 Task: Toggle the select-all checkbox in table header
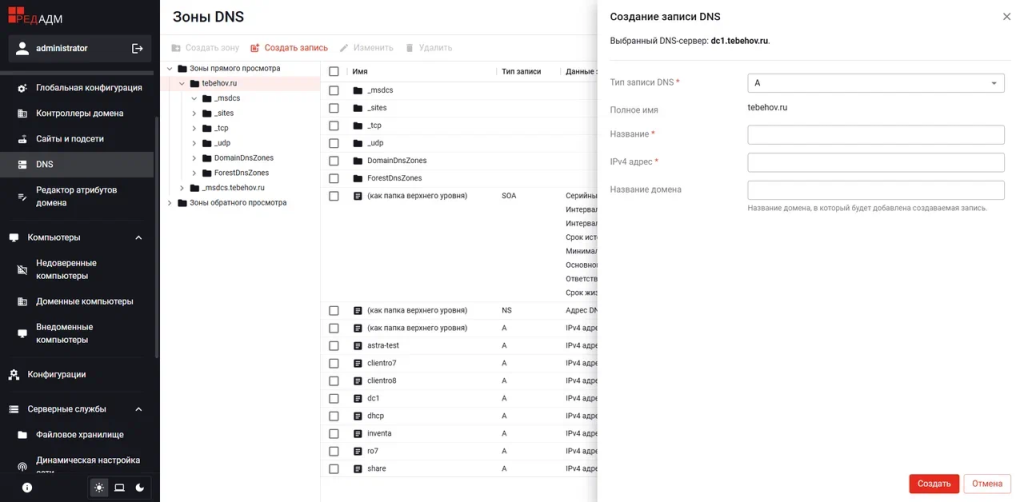tap(334, 72)
